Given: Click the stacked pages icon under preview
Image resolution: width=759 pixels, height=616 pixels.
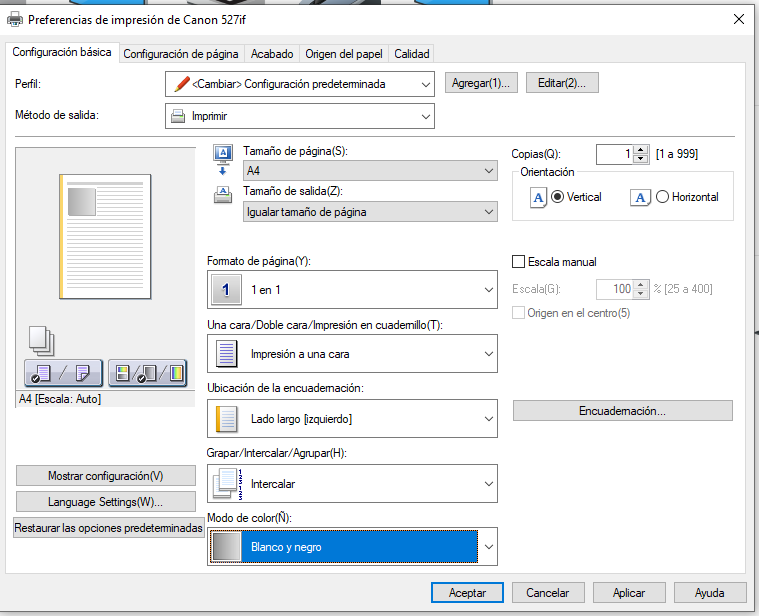Looking at the screenshot, I should pos(42,341).
